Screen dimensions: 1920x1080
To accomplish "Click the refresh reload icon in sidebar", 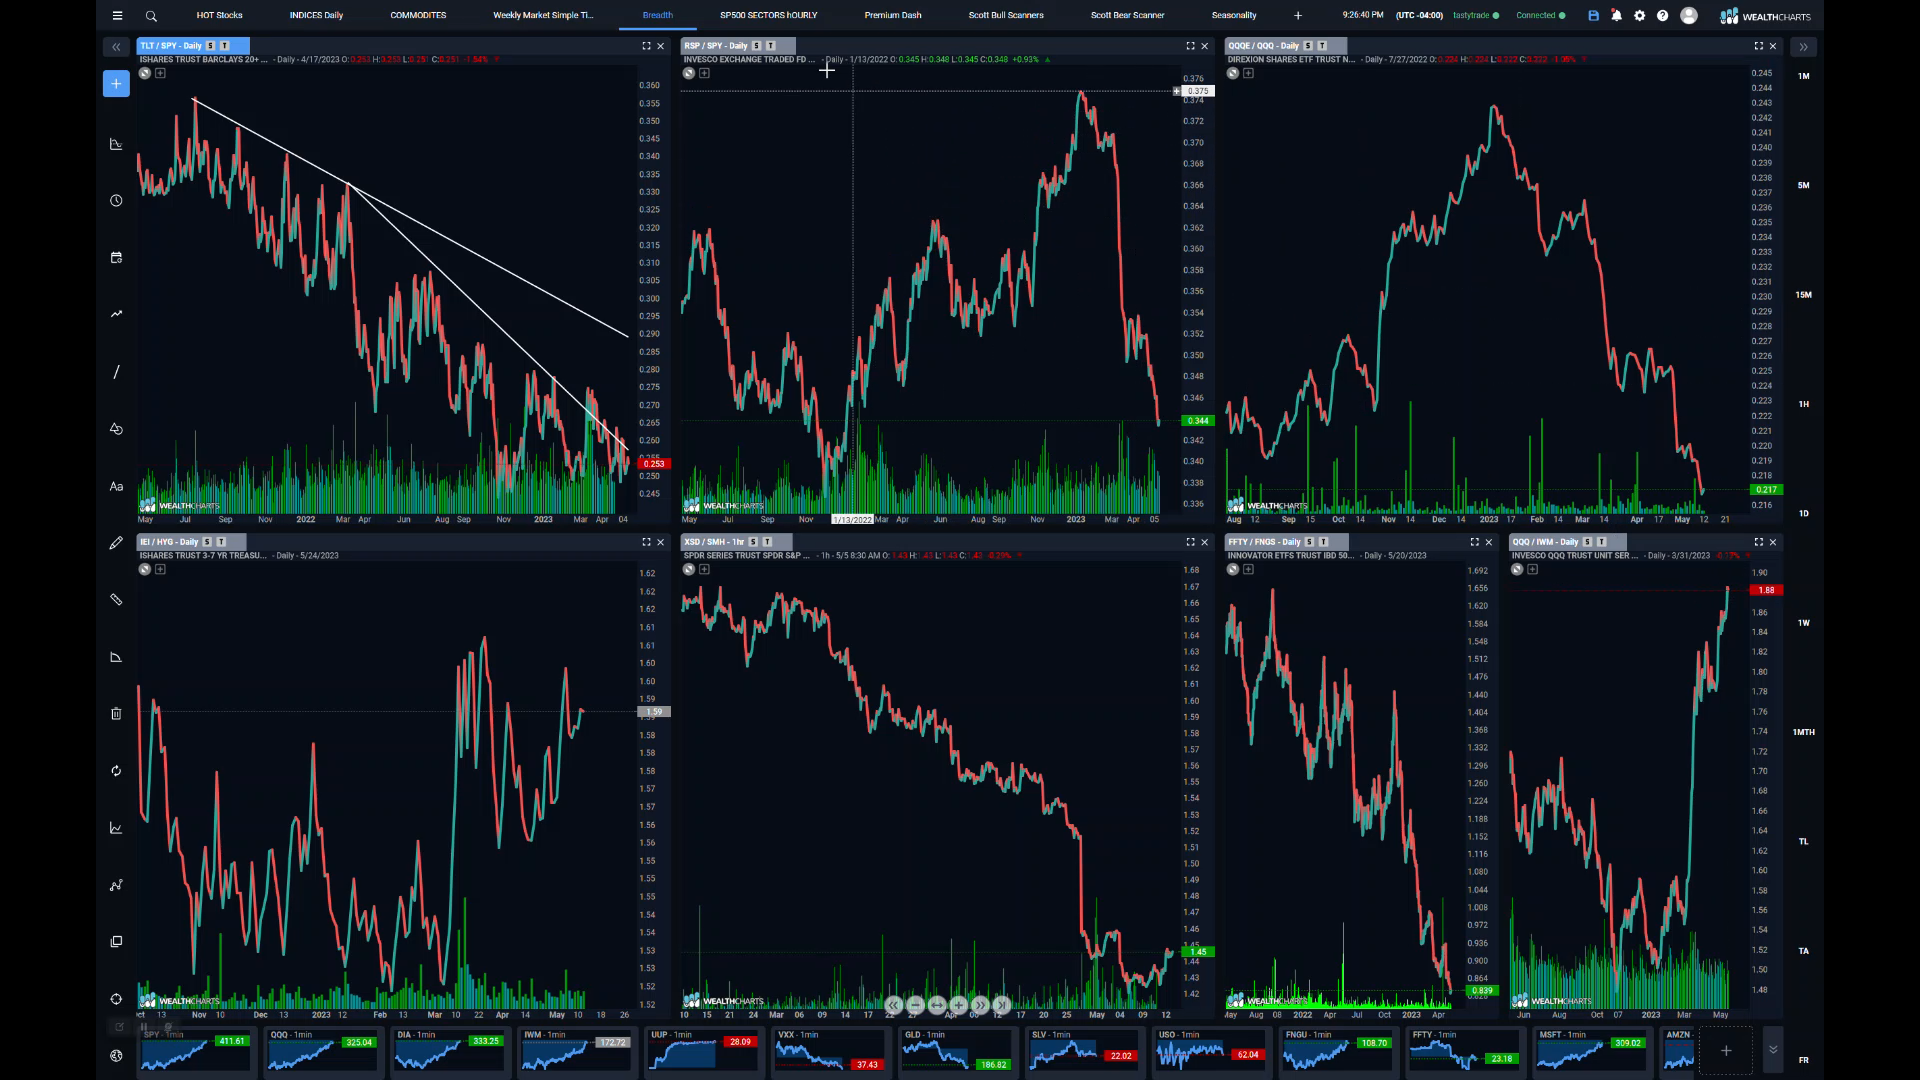I will pos(116,771).
